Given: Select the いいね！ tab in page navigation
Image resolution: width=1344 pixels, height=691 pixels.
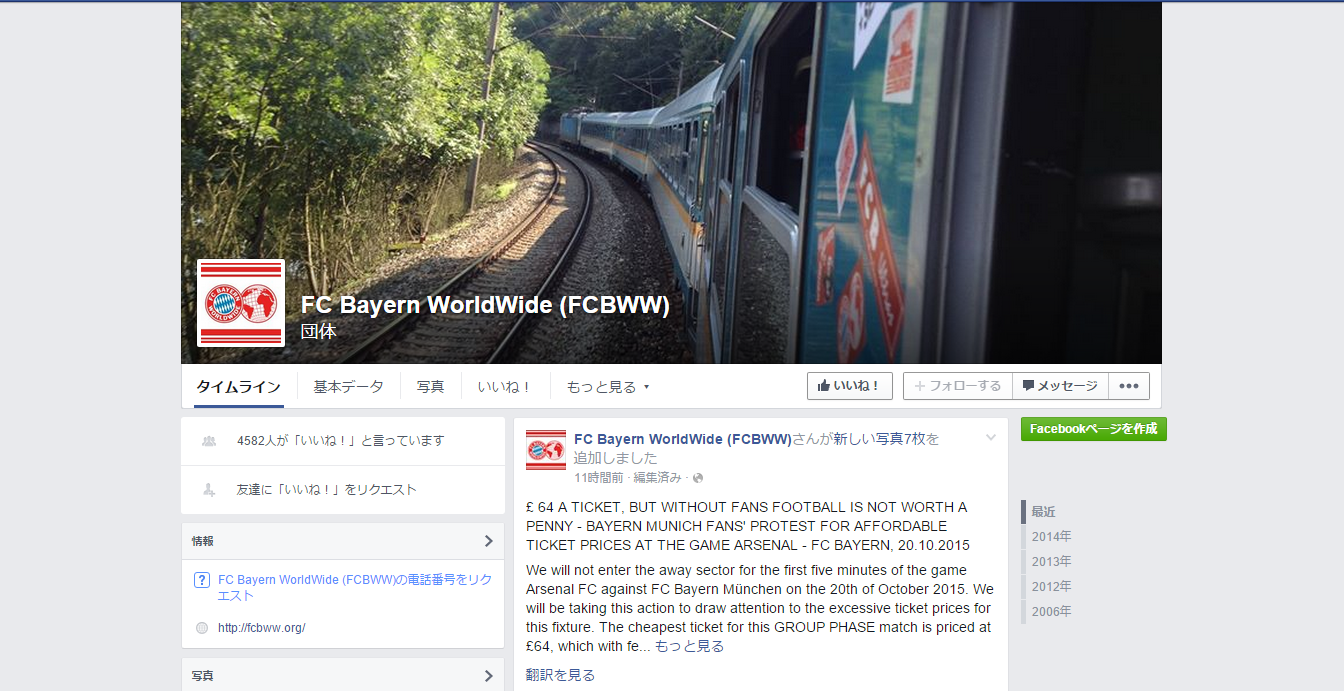Looking at the screenshot, I should 504,387.
